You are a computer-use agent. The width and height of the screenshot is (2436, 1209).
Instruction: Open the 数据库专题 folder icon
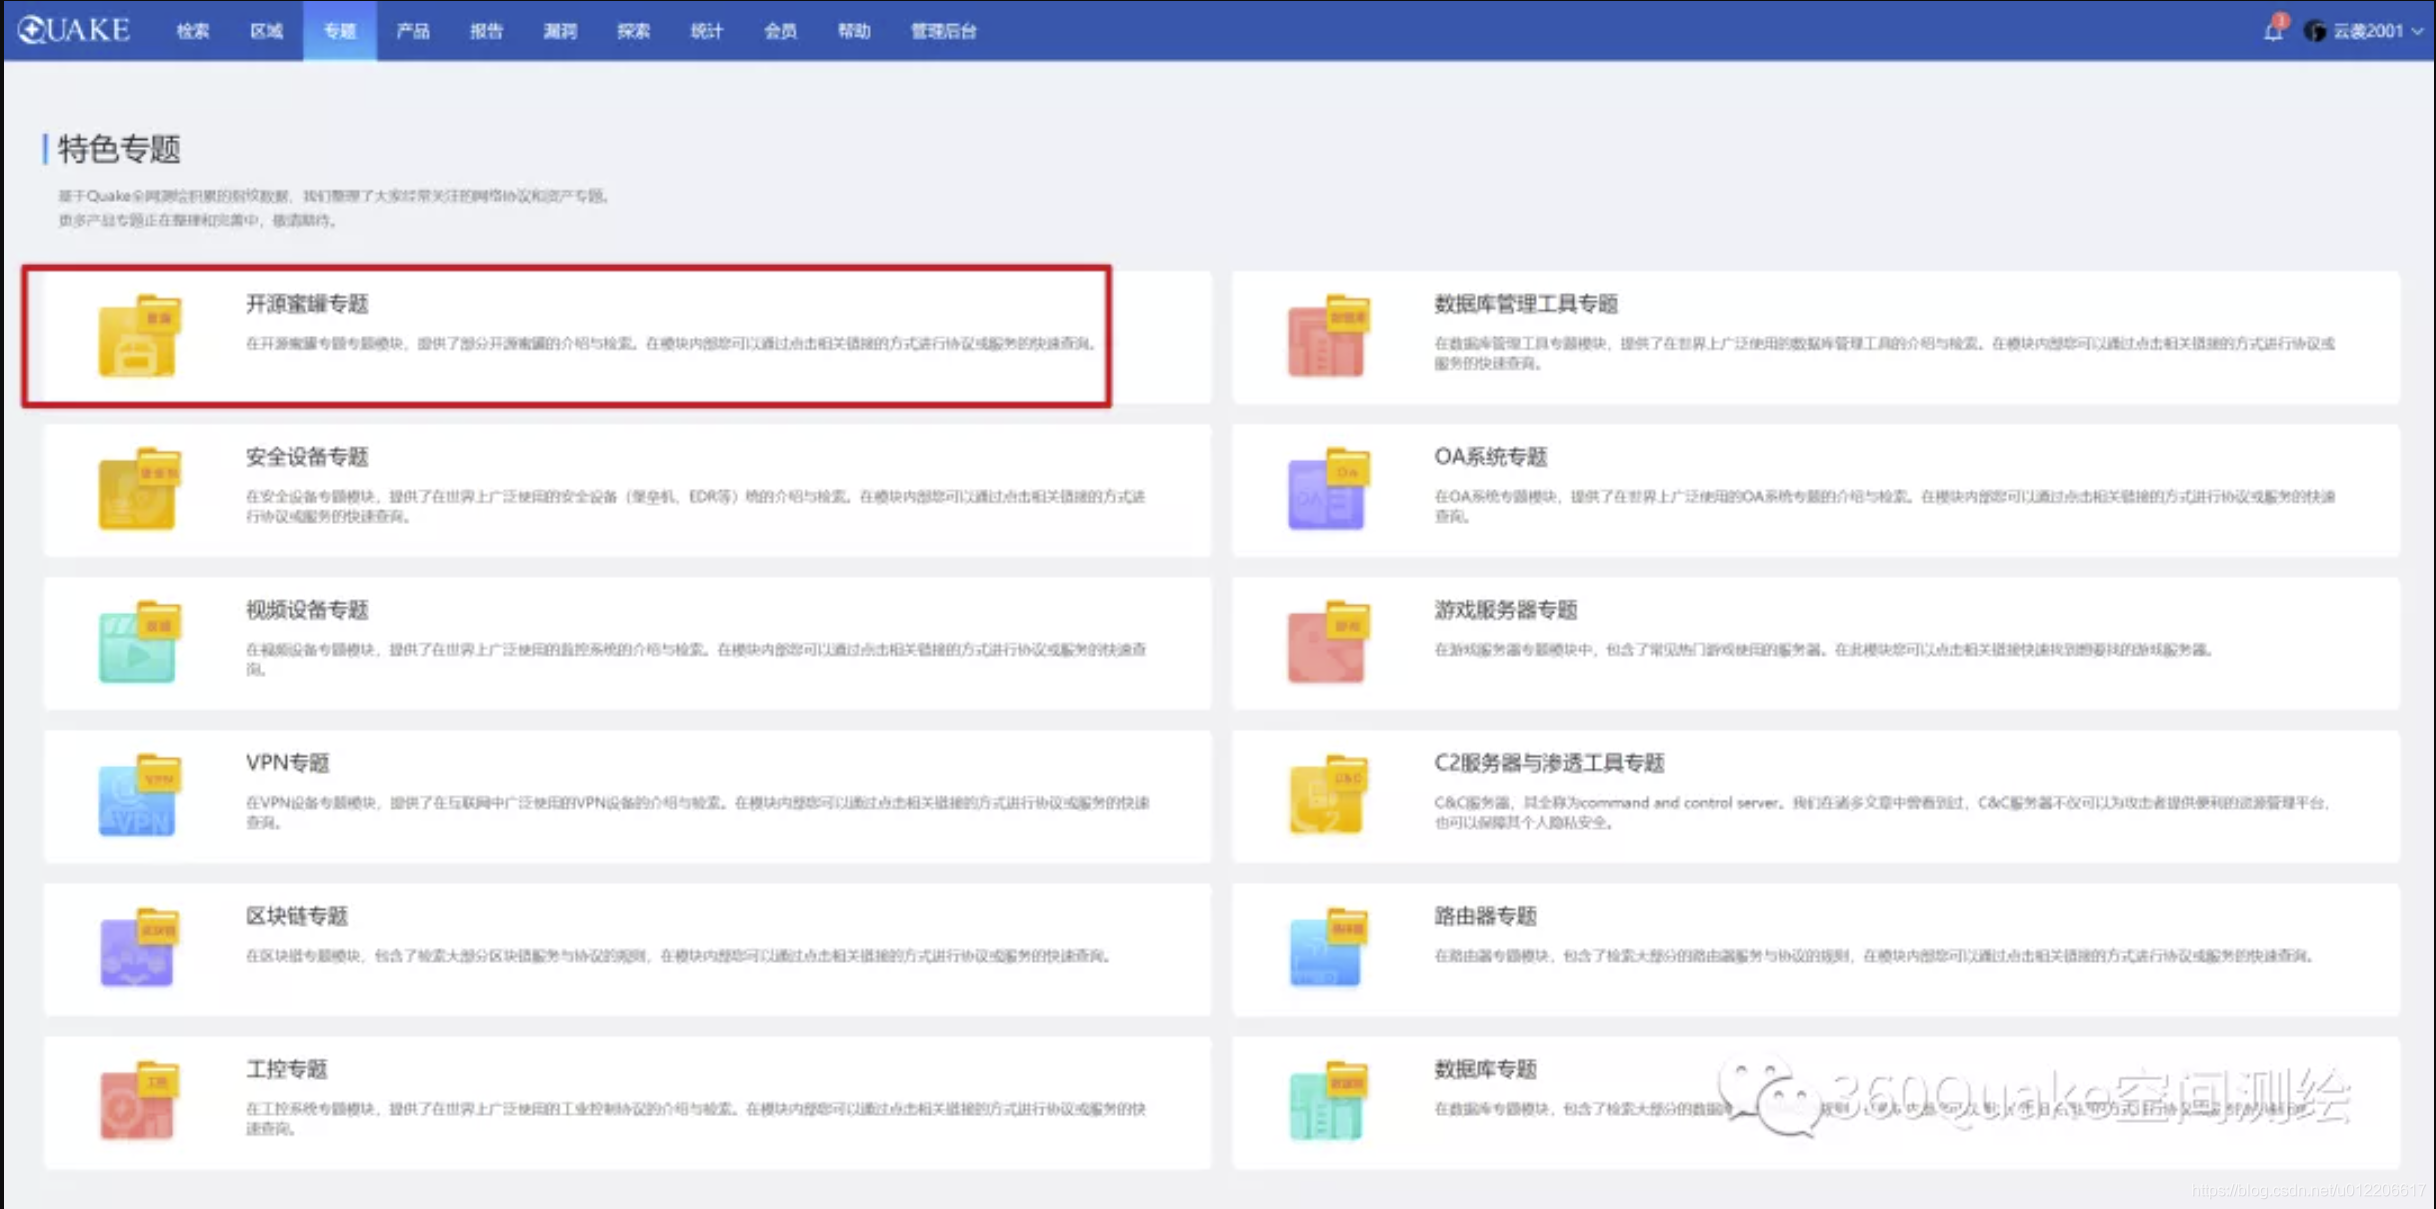point(1327,1102)
